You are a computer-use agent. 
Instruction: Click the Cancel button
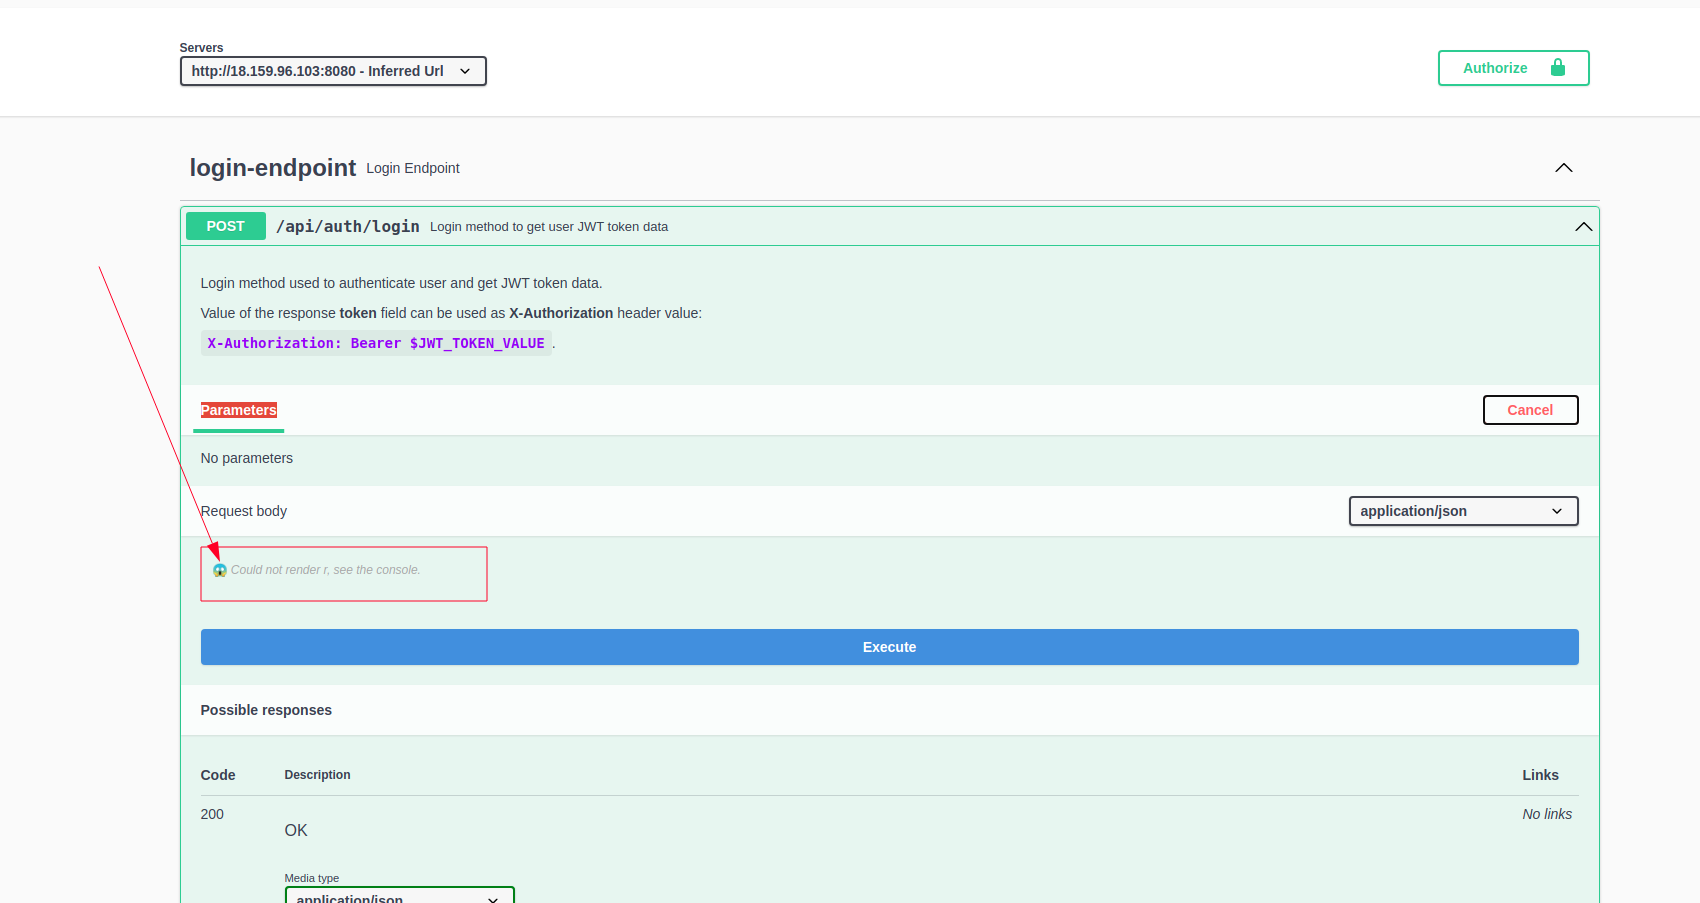pos(1530,410)
